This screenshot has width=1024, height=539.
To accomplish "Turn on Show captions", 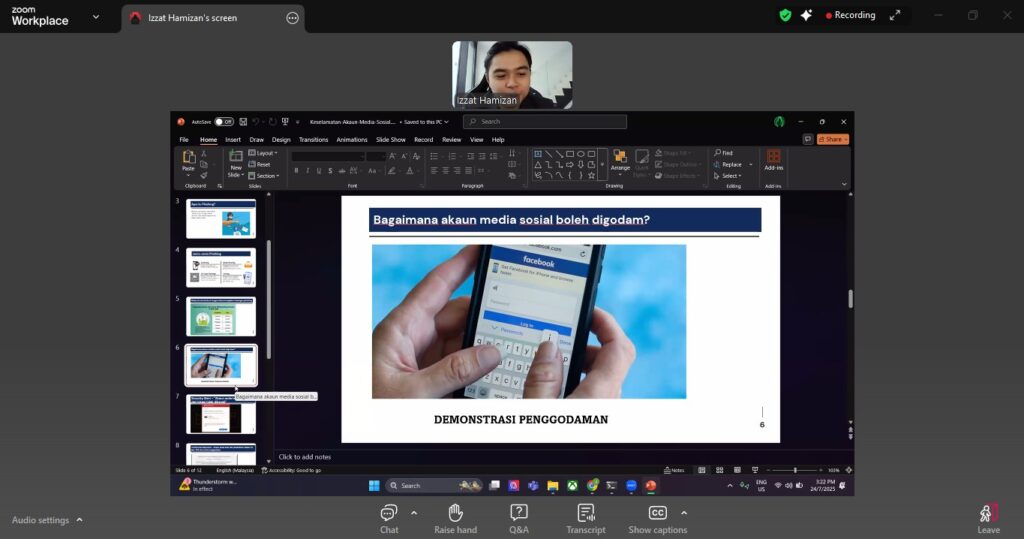I will [x=657, y=517].
